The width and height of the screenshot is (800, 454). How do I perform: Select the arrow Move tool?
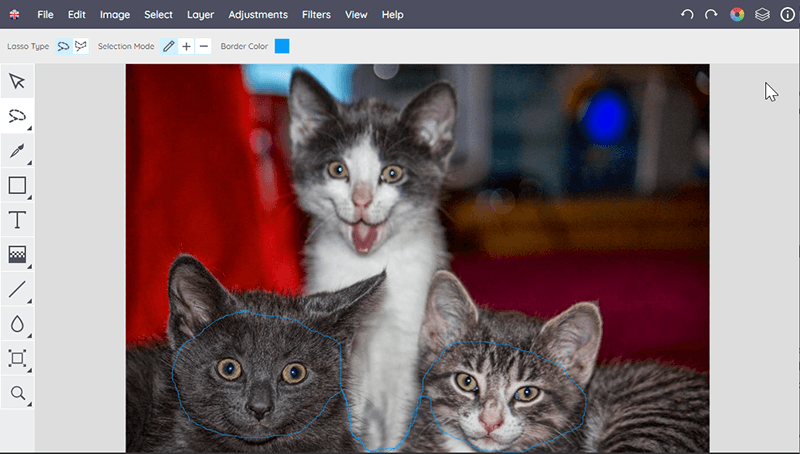click(17, 81)
